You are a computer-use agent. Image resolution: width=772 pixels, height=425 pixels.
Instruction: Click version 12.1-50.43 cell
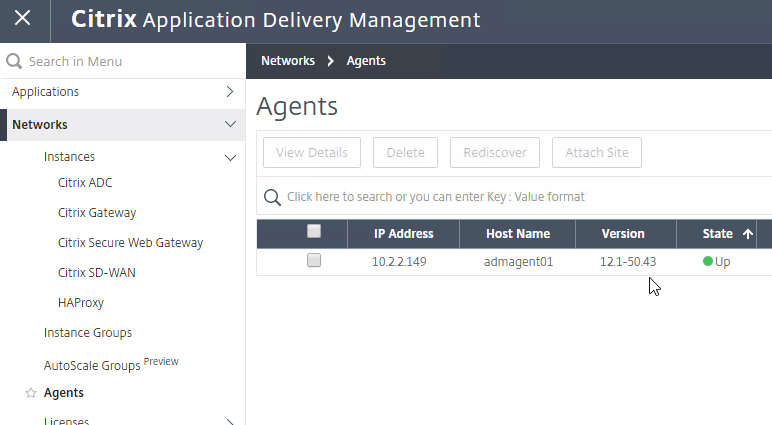(628, 262)
